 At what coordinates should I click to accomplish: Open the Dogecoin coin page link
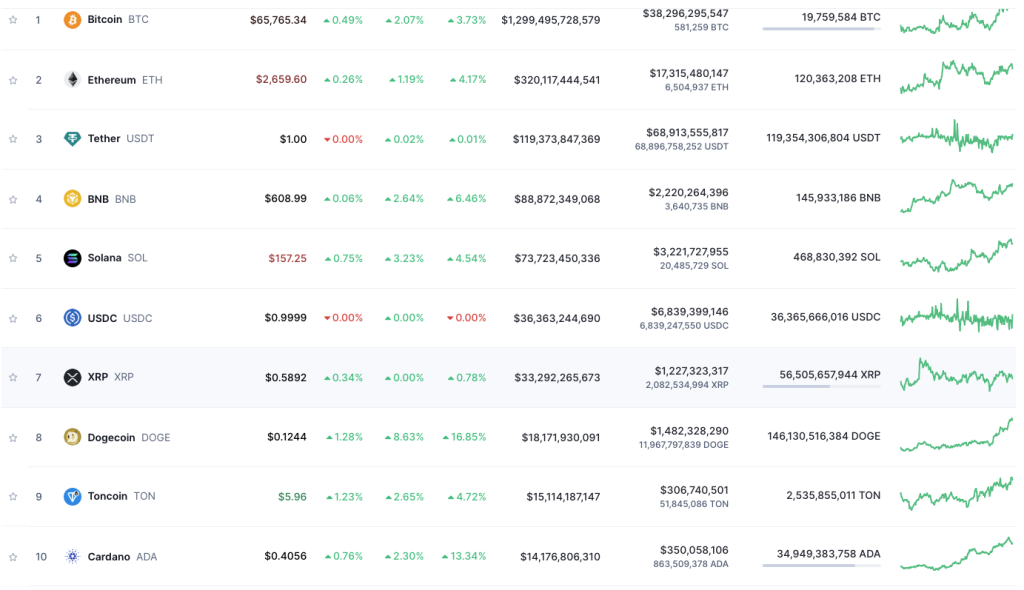[112, 437]
